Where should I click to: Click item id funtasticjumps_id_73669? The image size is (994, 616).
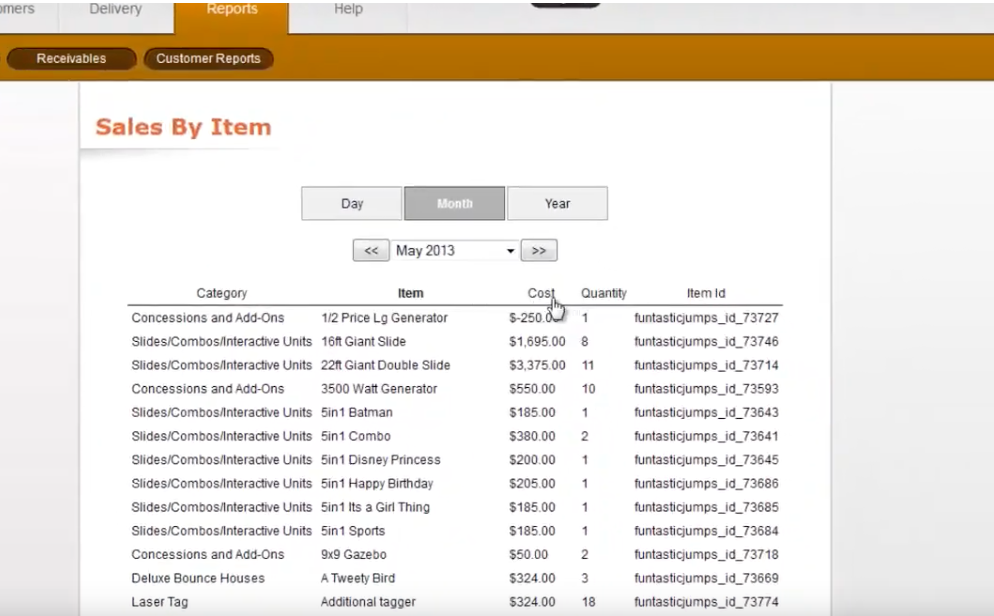pos(706,578)
